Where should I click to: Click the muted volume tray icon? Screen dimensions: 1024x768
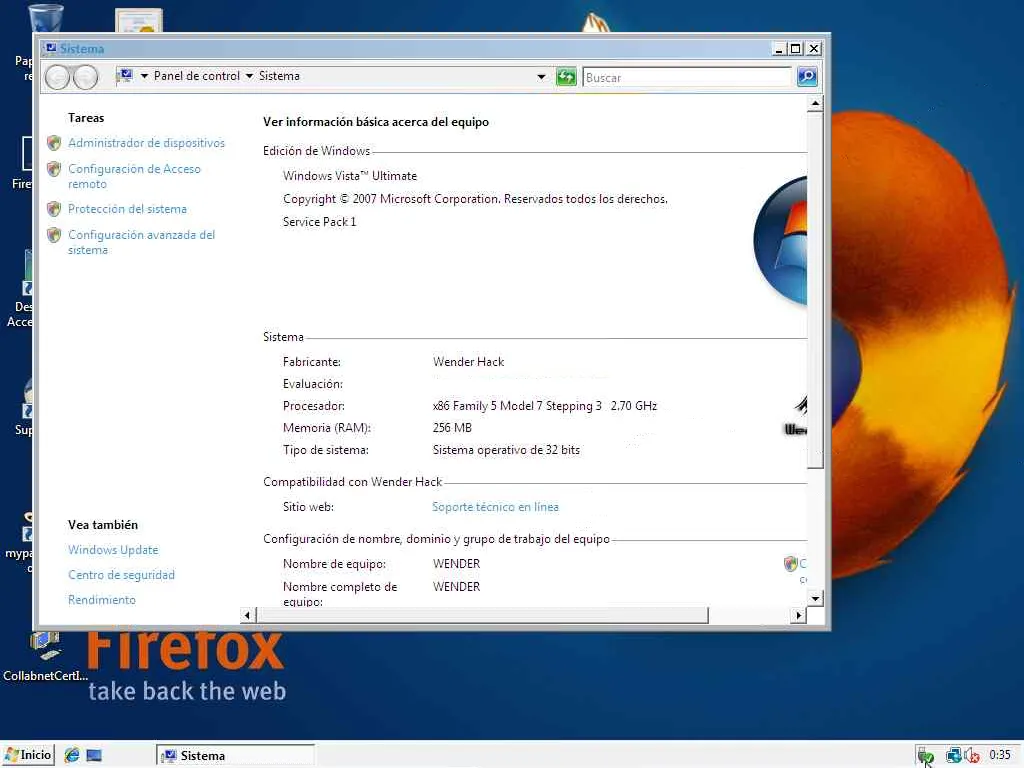[x=972, y=756]
